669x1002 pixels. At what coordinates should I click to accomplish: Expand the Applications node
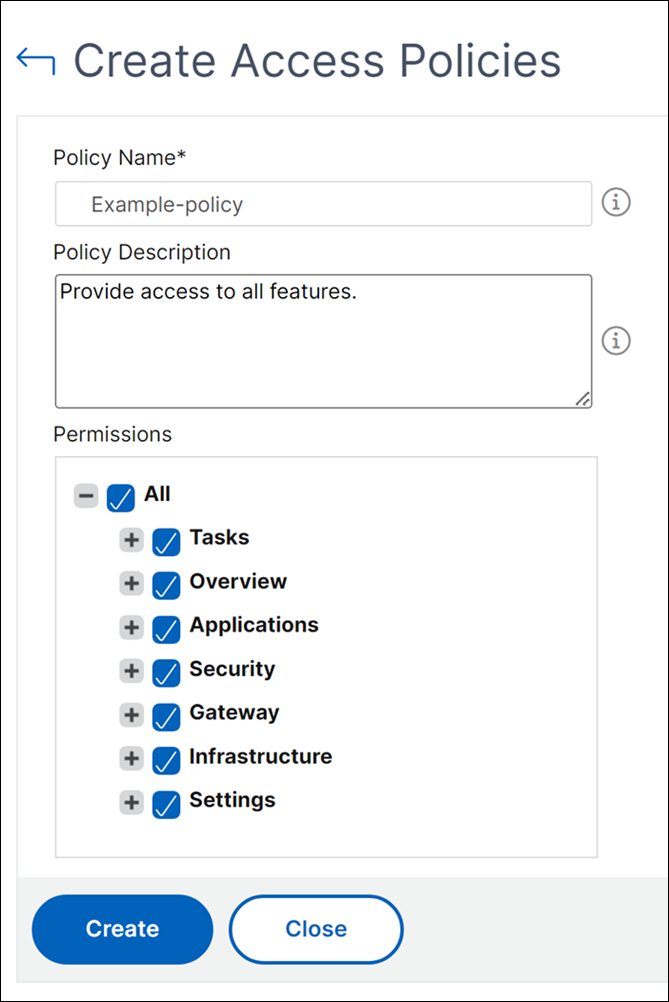coord(132,628)
